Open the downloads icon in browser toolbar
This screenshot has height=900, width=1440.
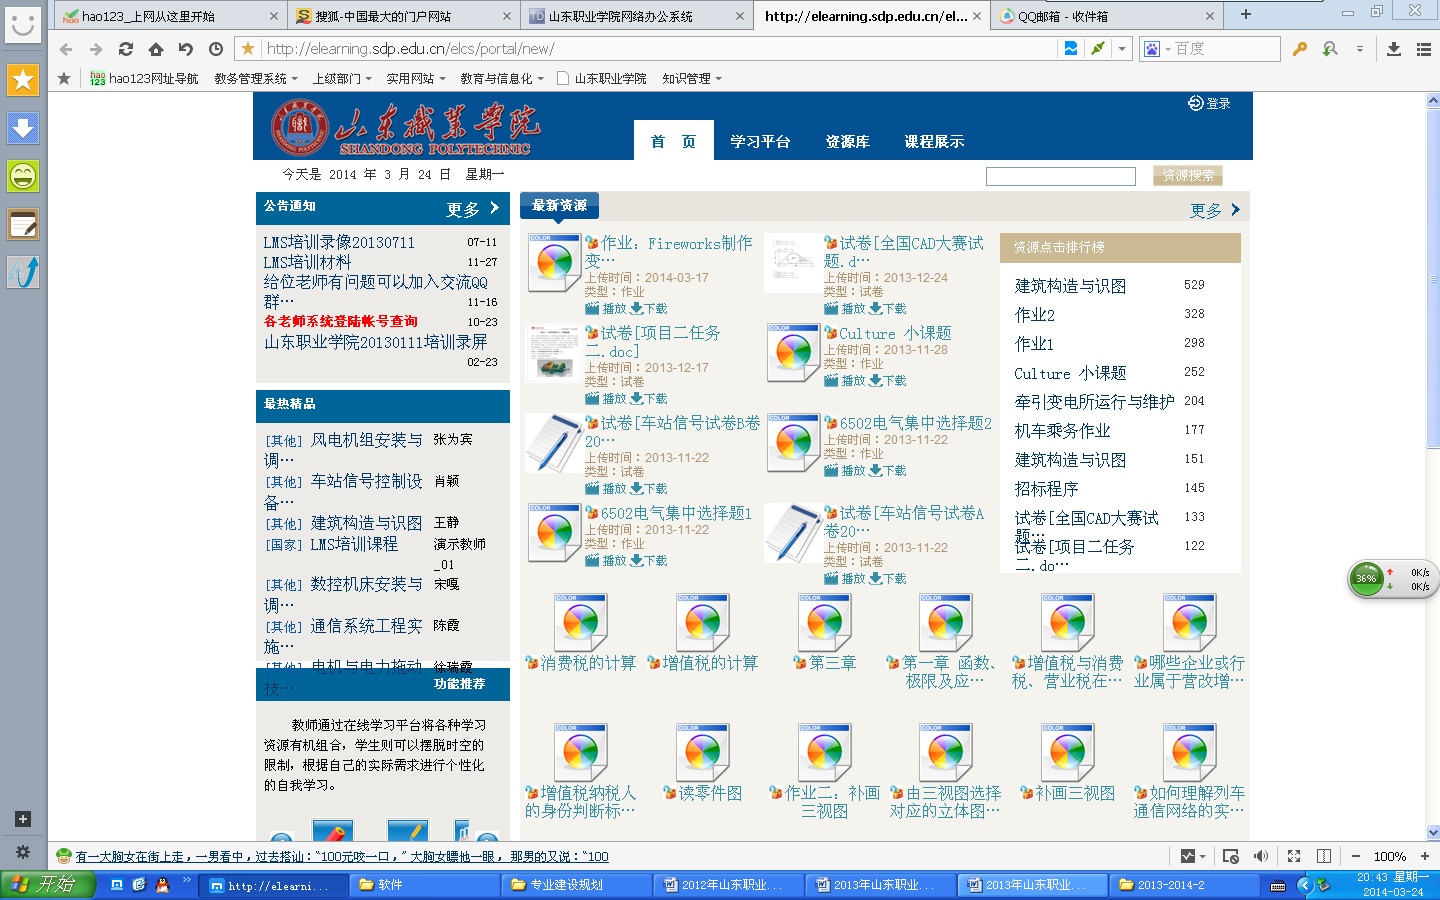click(1393, 49)
